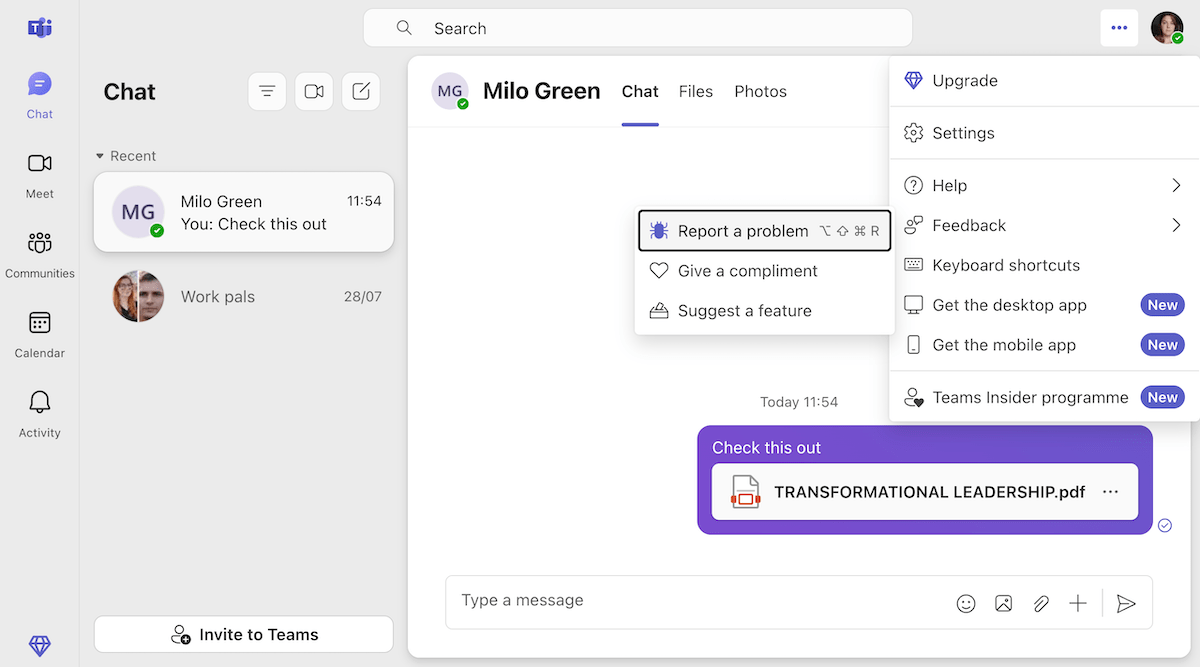
Task: Choose Get the mobile app
Action: (x=1044, y=345)
